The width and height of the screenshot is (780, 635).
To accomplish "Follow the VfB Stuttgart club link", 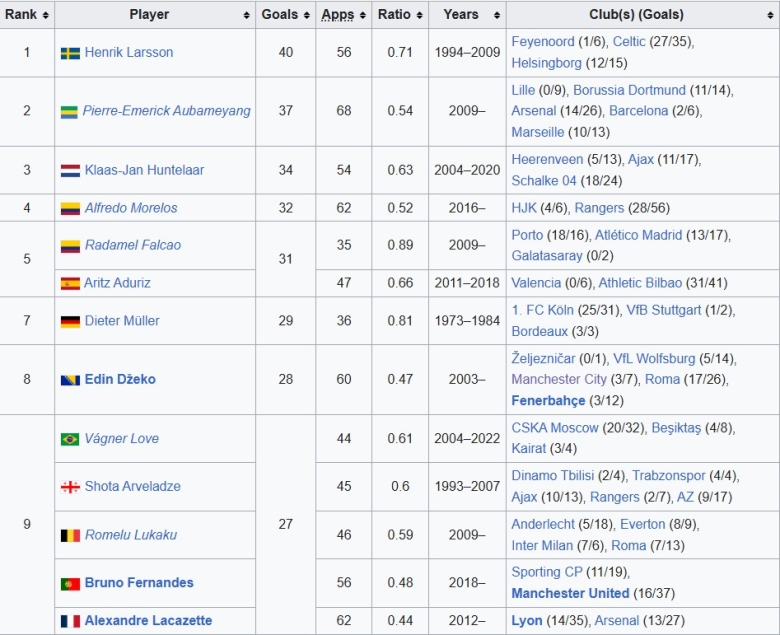I will pos(664,310).
